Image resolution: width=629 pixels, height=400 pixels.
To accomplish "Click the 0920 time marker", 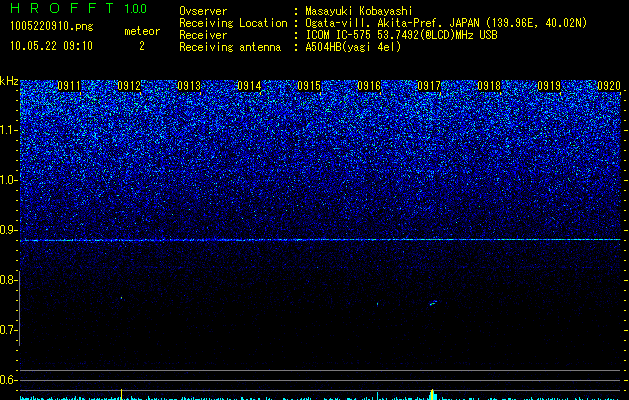I will point(609,86).
